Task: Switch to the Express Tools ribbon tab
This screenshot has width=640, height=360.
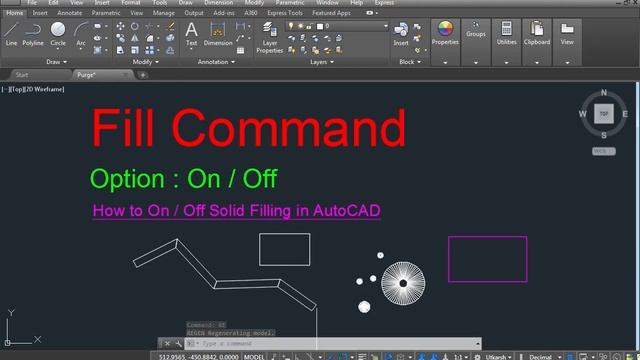Action: [x=284, y=13]
